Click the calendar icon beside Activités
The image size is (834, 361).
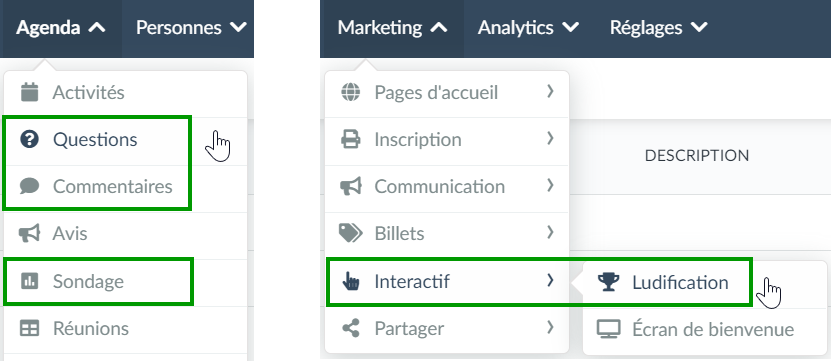click(x=29, y=92)
